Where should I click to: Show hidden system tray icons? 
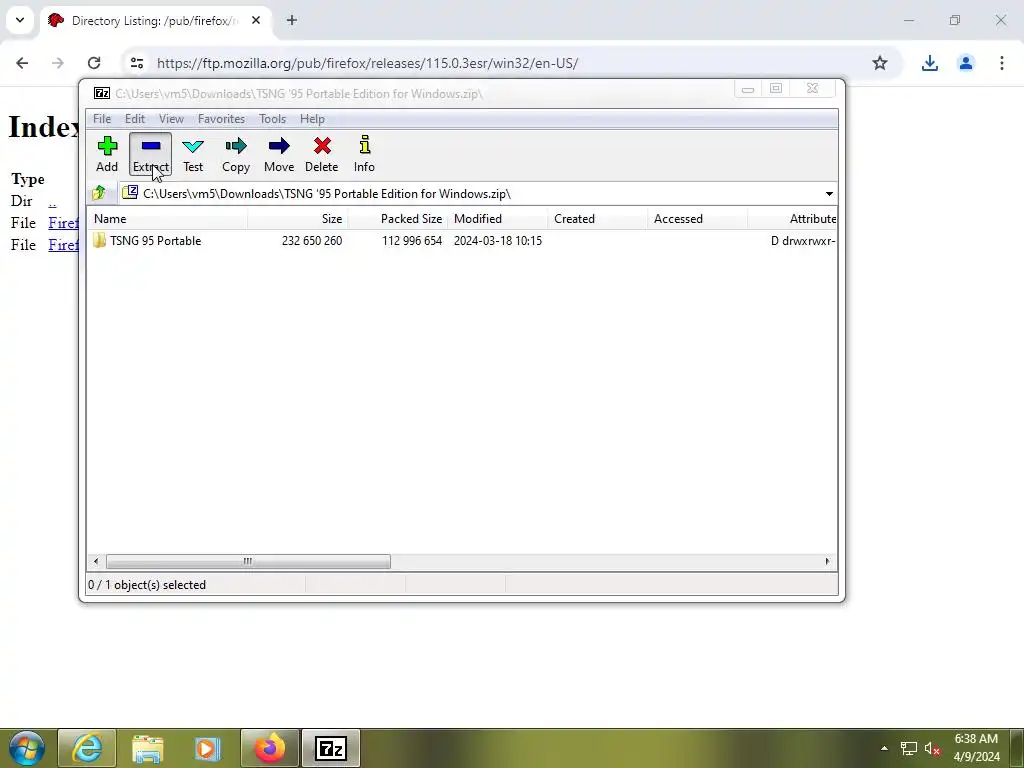884,748
